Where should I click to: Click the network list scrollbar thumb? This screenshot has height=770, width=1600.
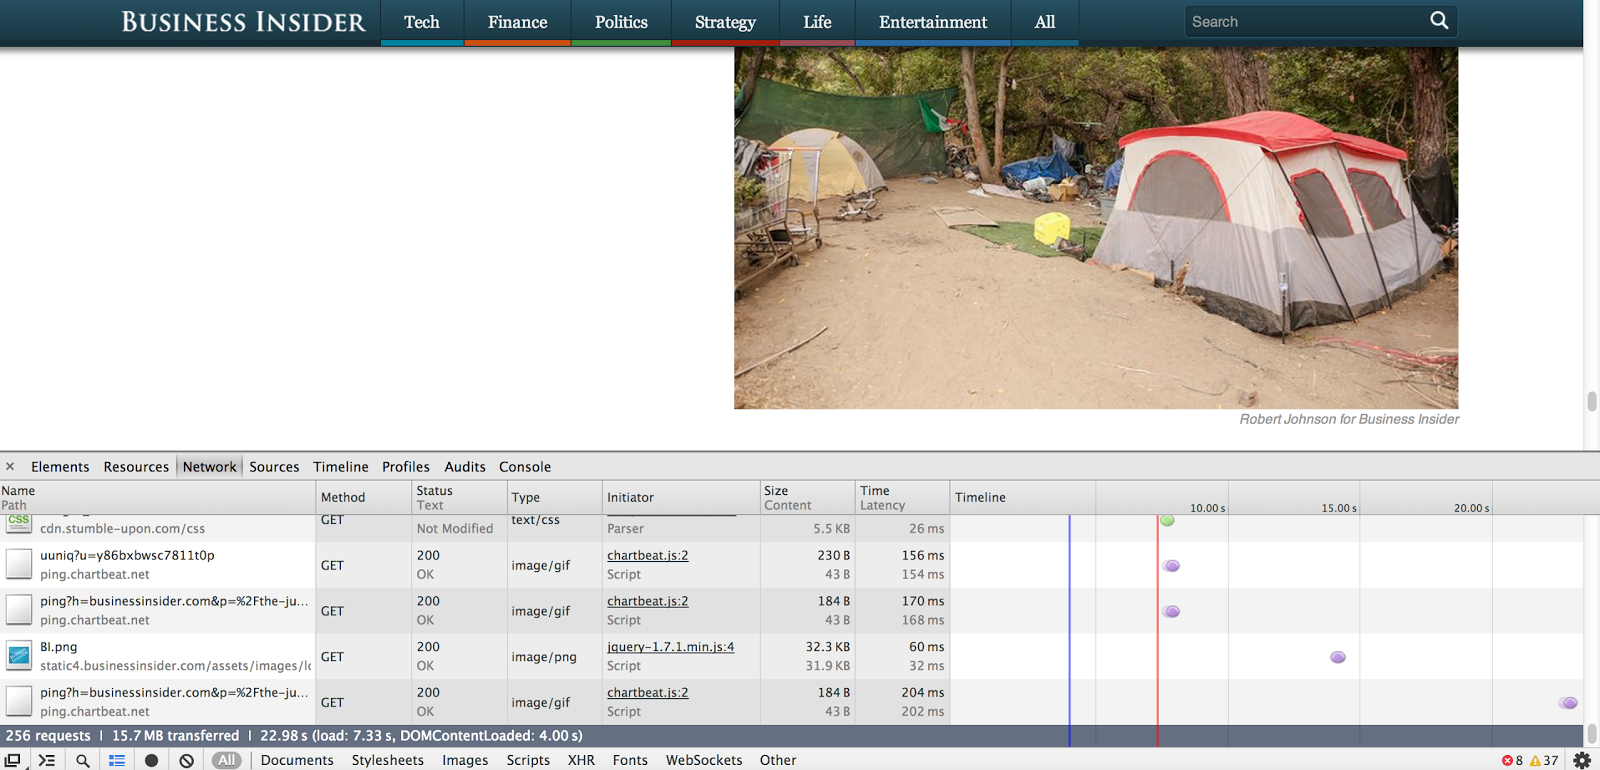(1591, 733)
